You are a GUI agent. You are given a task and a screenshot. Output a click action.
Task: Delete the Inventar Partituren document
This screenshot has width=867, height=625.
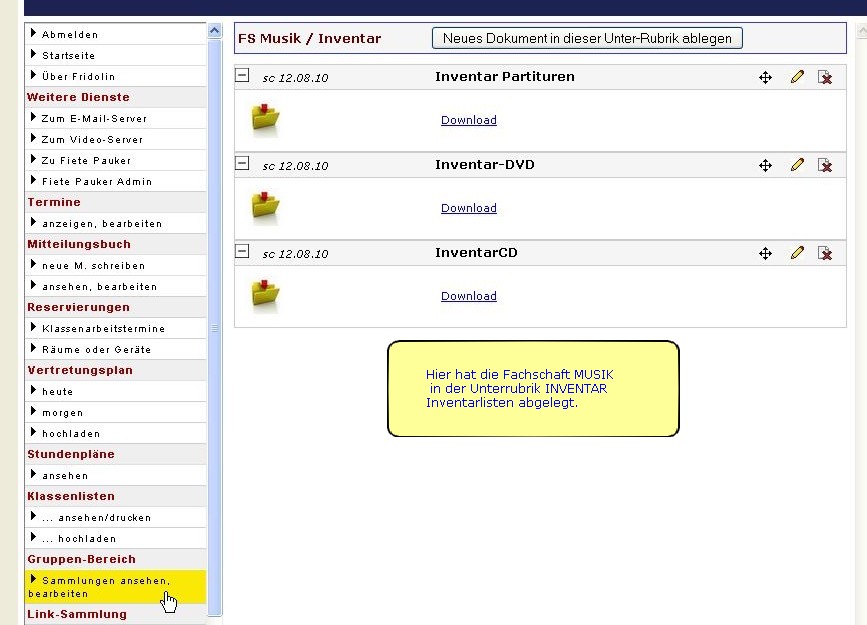coord(825,77)
